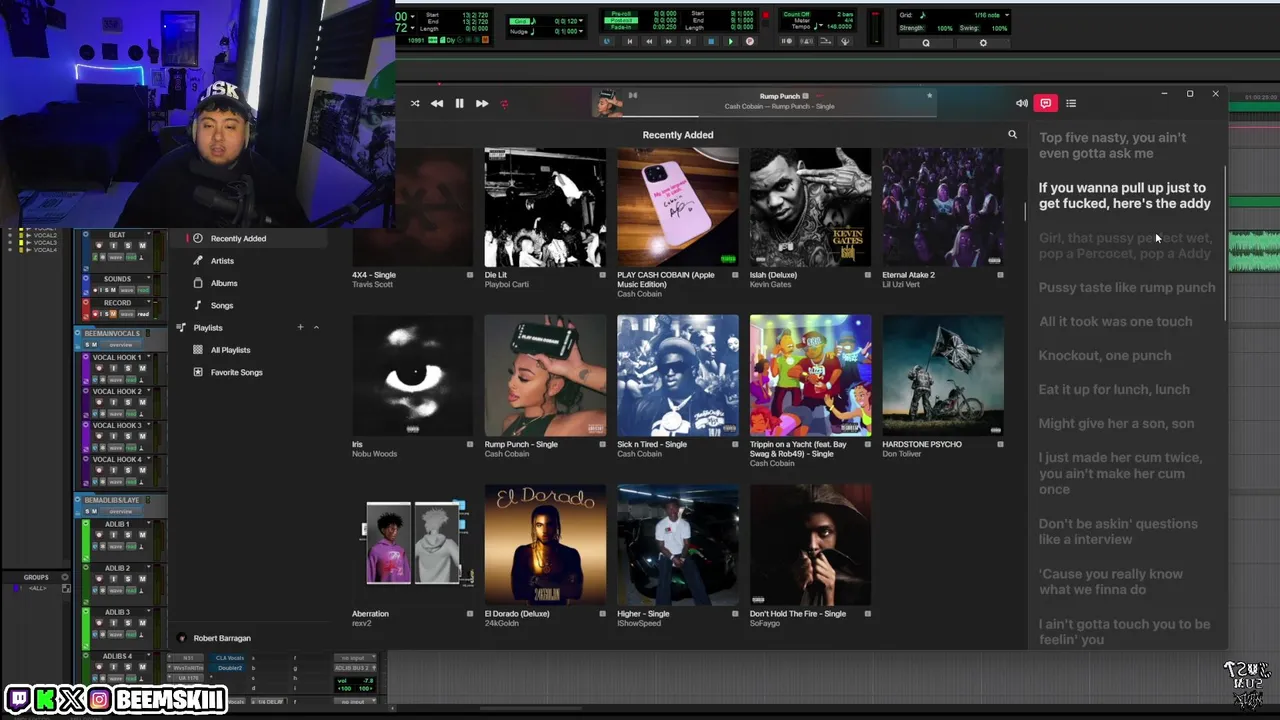
Task: Open VOCAL HOOK 3 track dropdown arrow
Action: tap(149, 425)
